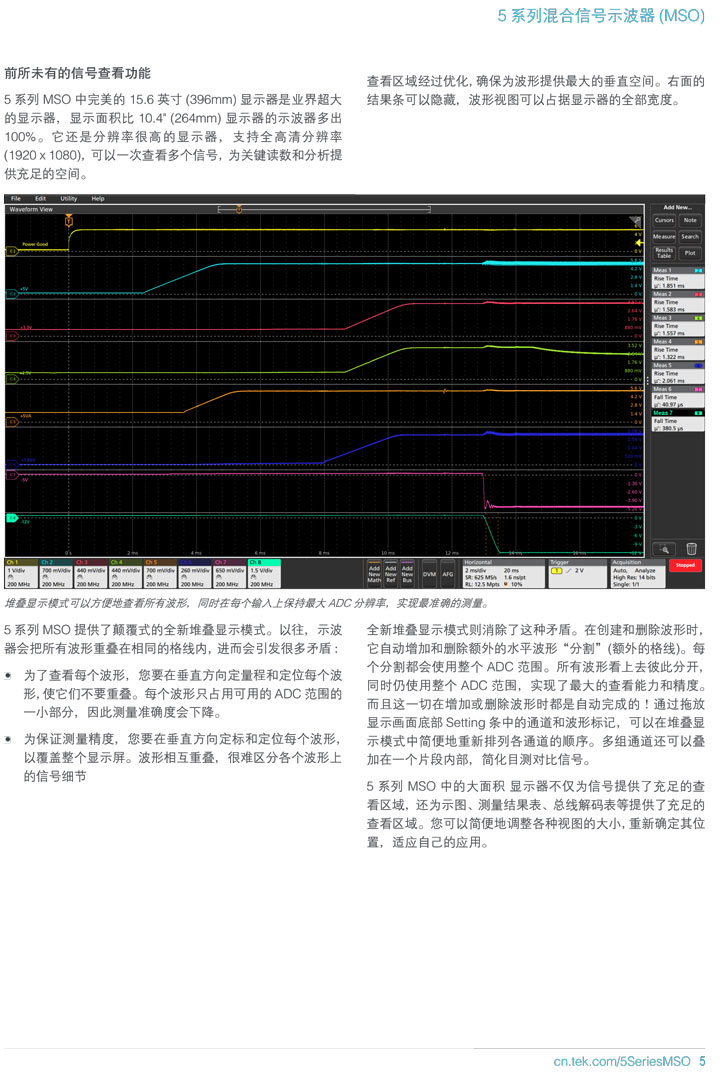This screenshot has width=720, height=1072.
Task: Select the Meas 6 Fall Time badge
Action: pos(678,397)
